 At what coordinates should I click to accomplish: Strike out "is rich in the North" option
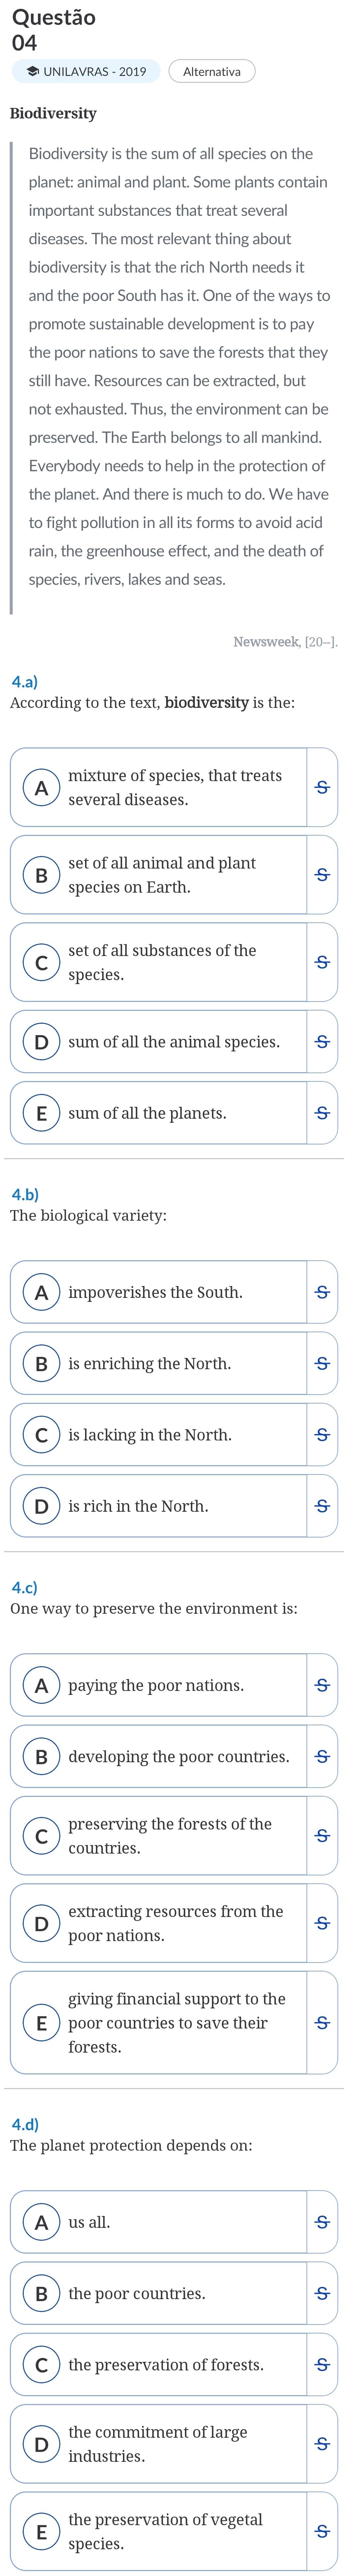tap(322, 1506)
